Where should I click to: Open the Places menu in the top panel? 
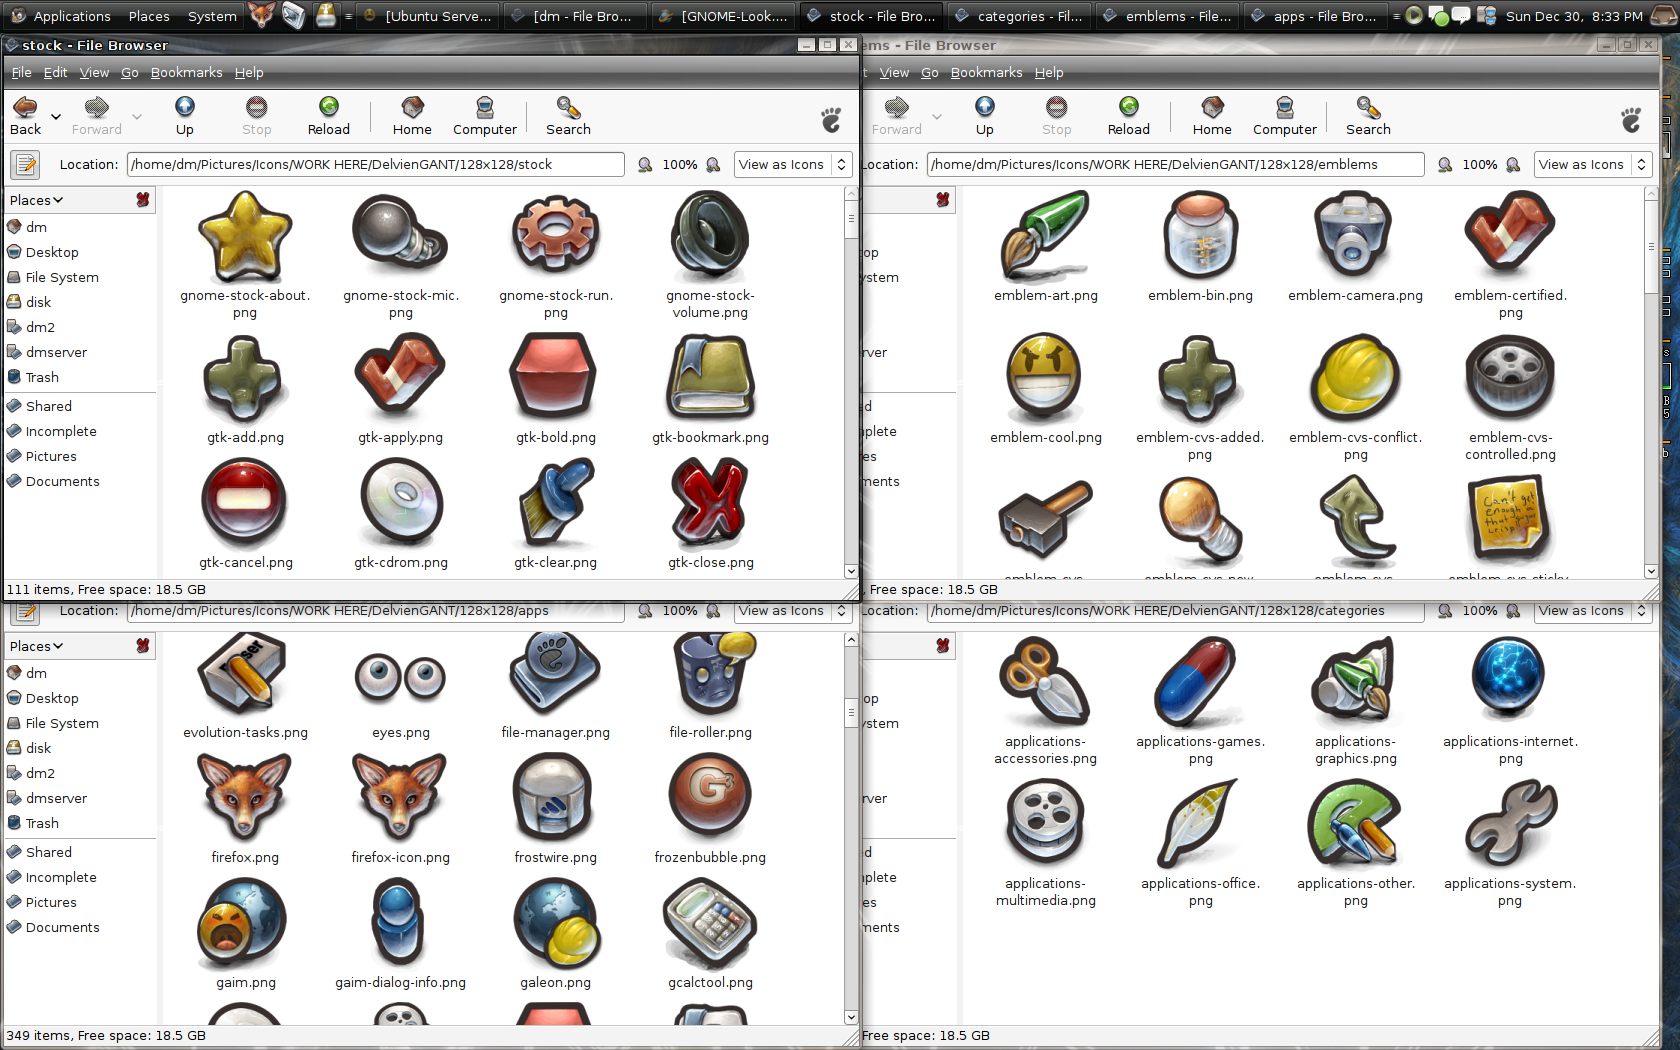[x=149, y=16]
